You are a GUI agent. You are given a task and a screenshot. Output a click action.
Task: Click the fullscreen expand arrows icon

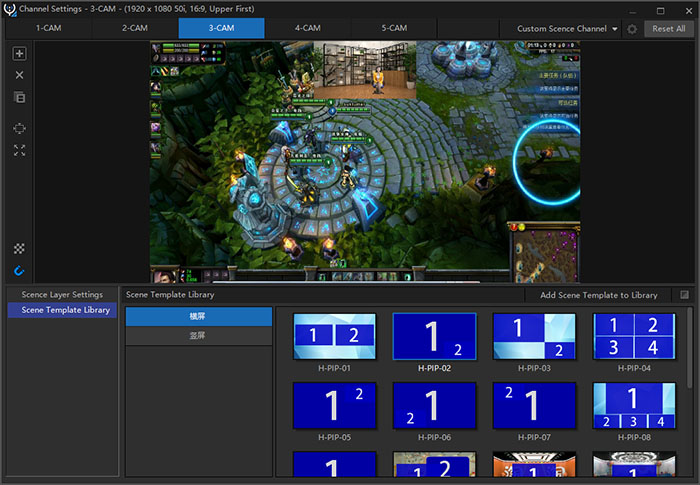19,151
